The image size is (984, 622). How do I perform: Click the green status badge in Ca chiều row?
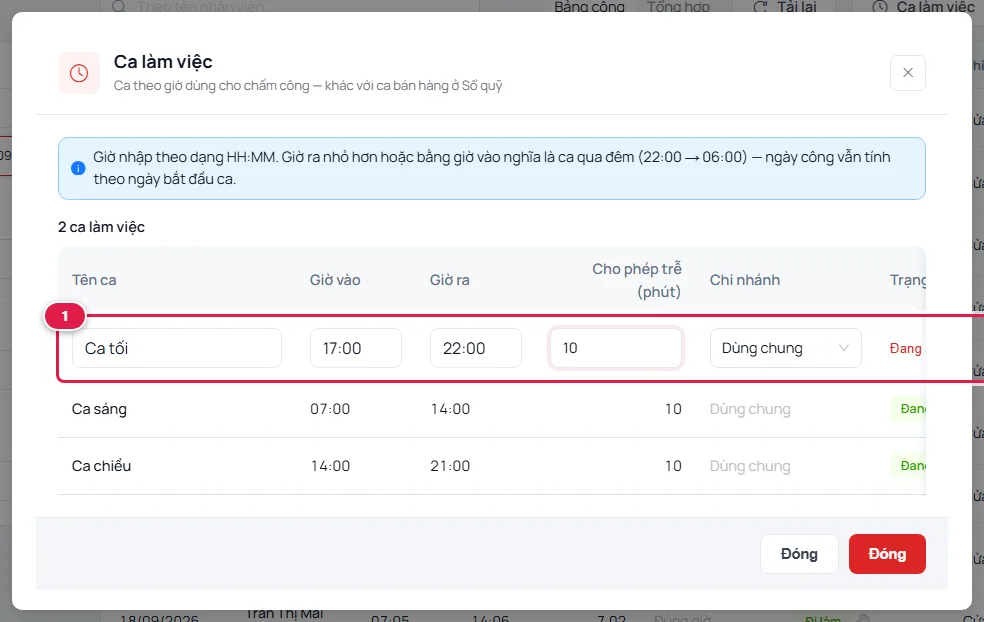click(x=908, y=466)
